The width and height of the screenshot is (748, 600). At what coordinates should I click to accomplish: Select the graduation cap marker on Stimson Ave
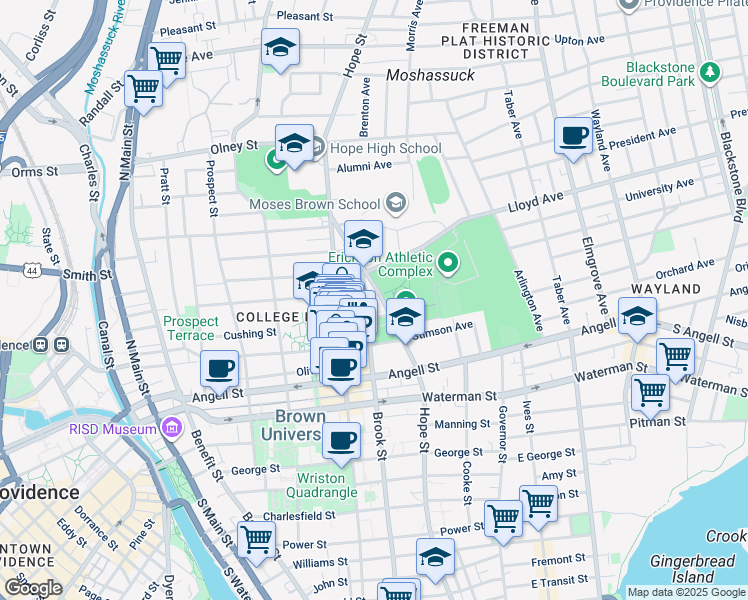[x=405, y=317]
